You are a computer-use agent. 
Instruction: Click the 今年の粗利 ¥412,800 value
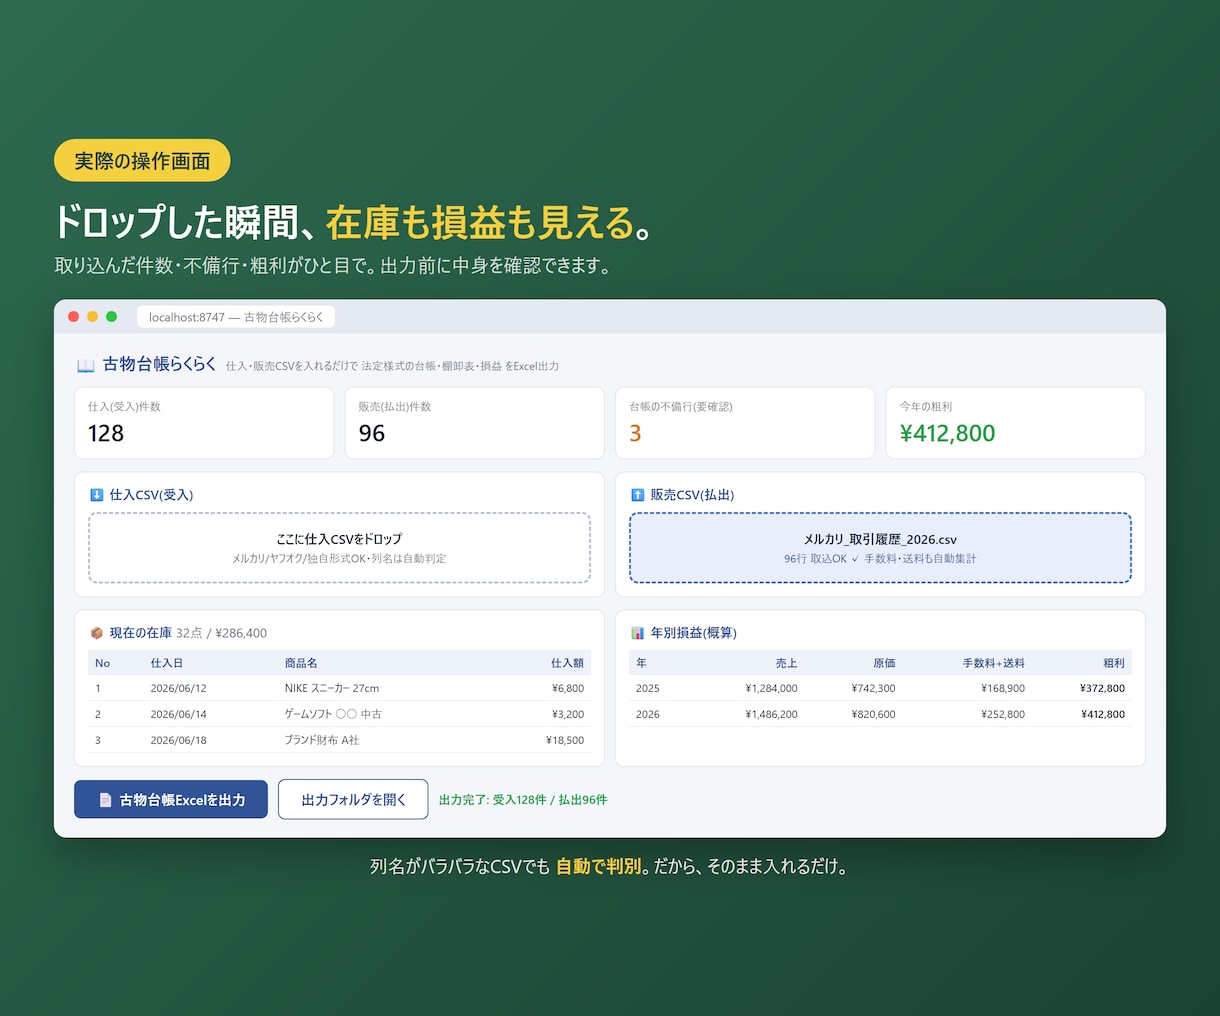coord(947,433)
